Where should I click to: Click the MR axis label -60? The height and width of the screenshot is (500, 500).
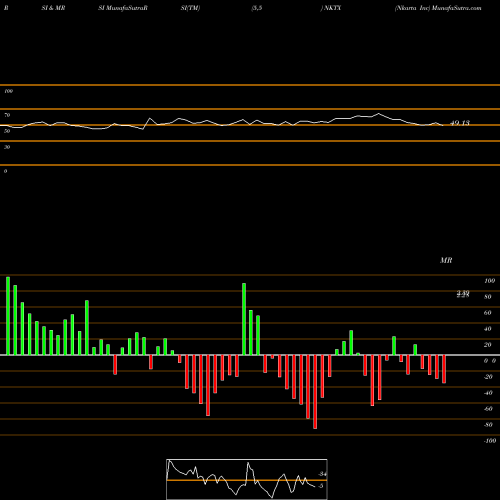pos(488,409)
